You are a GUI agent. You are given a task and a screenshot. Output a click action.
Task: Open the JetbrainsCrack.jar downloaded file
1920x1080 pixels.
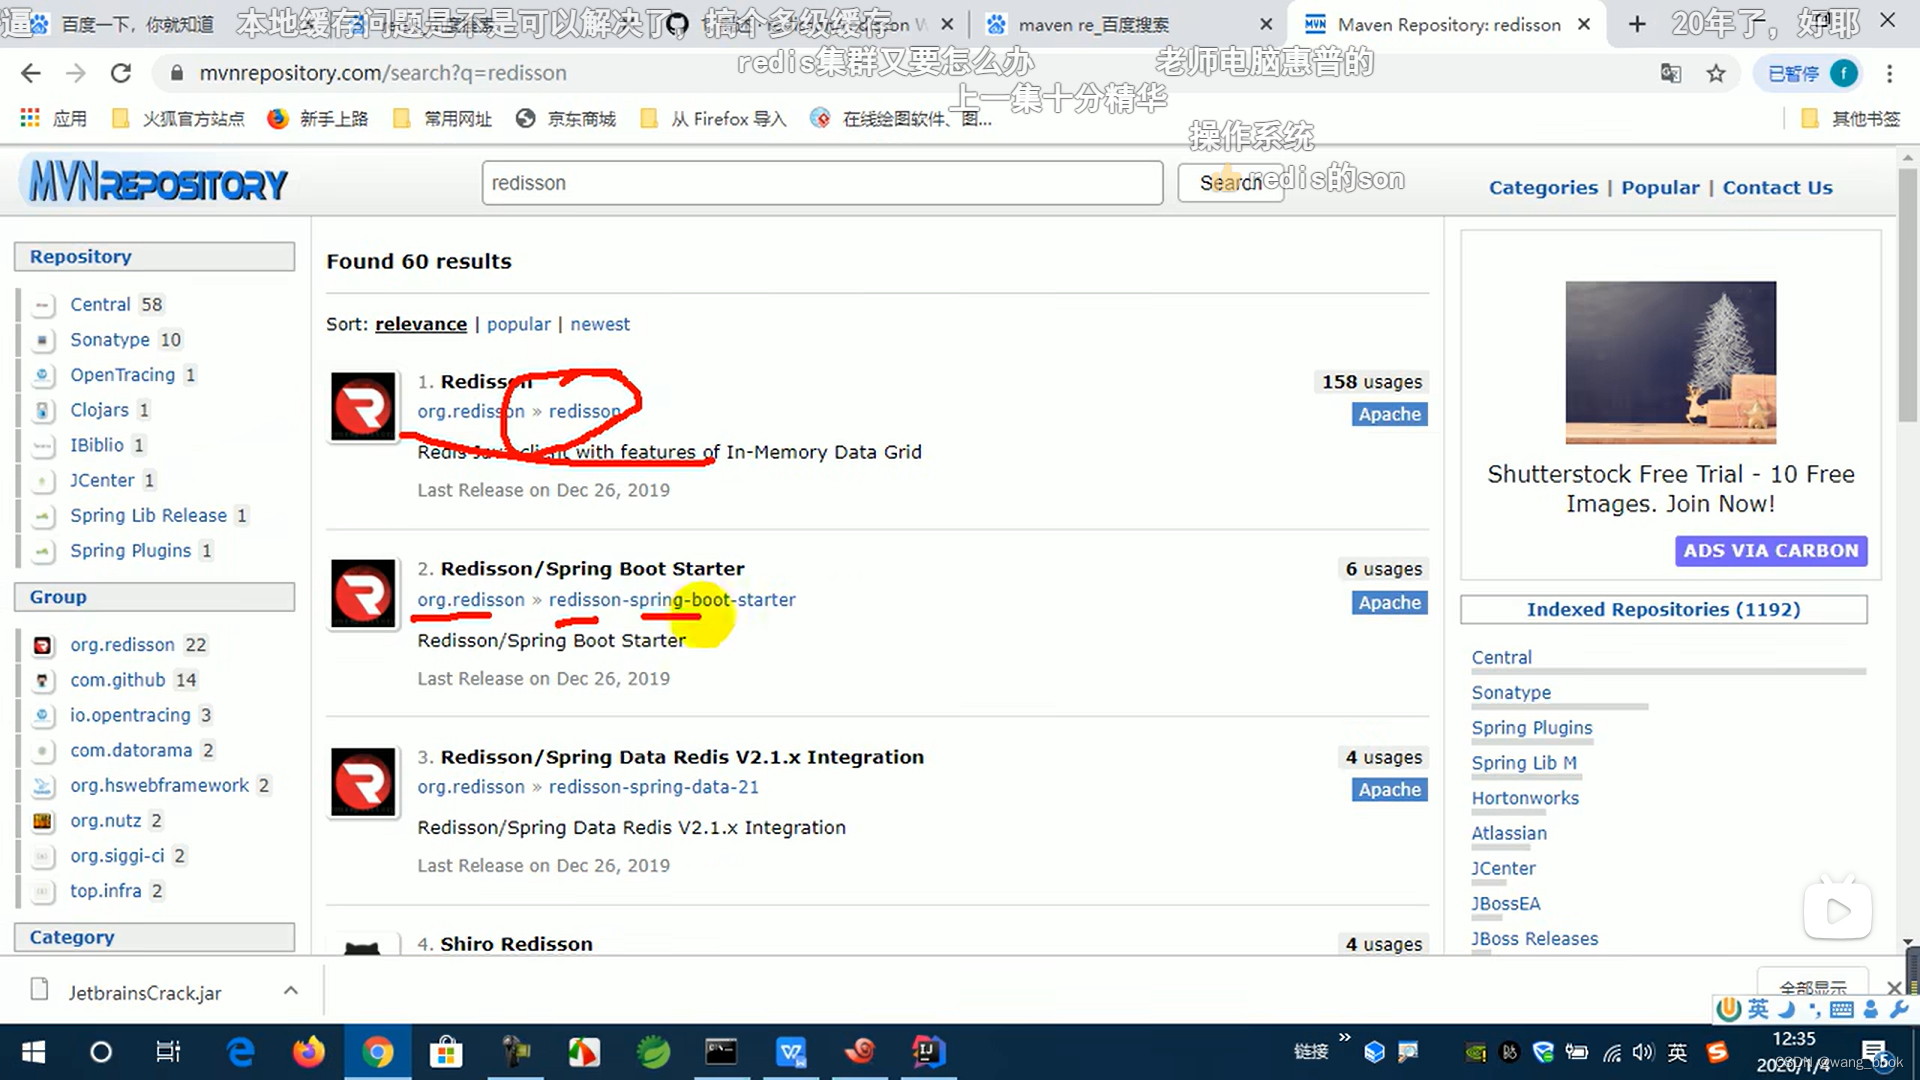(x=144, y=992)
